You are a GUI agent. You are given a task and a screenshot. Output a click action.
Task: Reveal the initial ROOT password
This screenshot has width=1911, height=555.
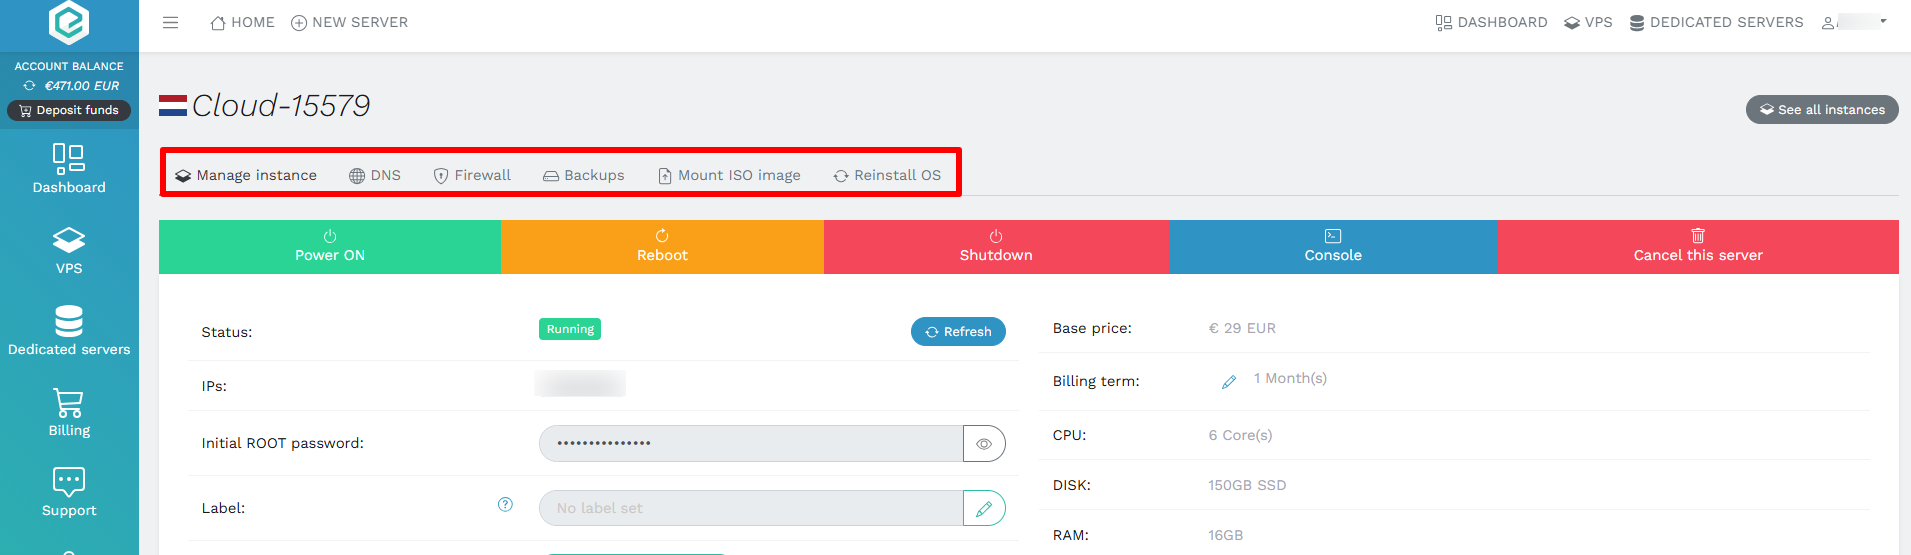coord(984,444)
